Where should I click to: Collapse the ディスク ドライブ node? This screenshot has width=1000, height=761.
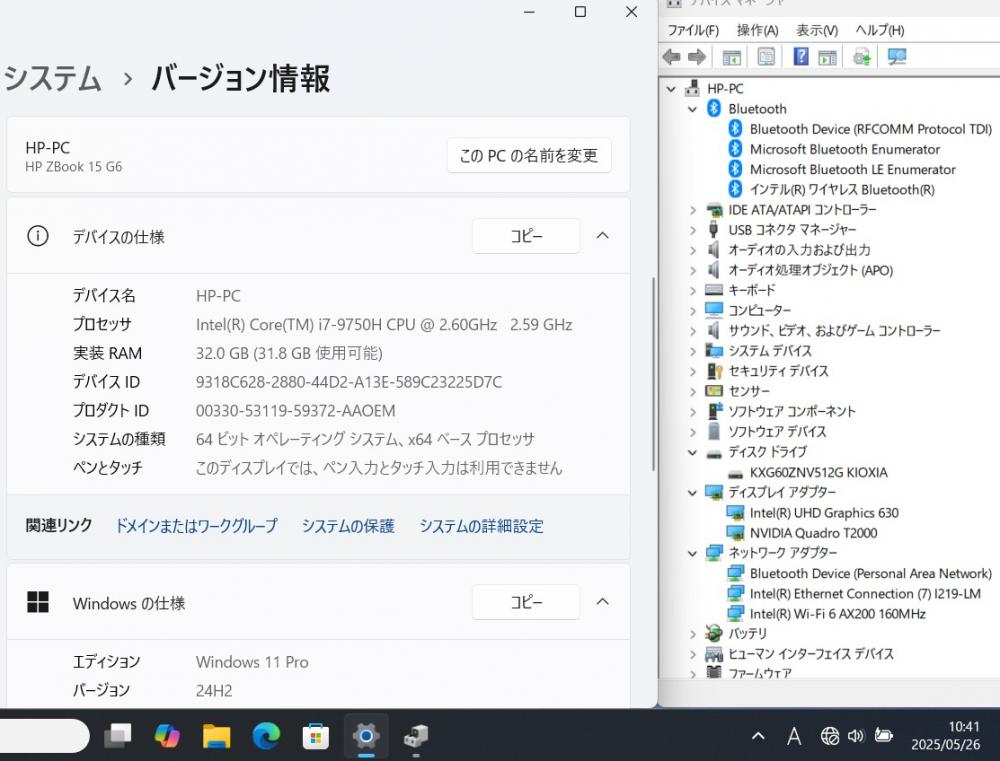tap(692, 452)
